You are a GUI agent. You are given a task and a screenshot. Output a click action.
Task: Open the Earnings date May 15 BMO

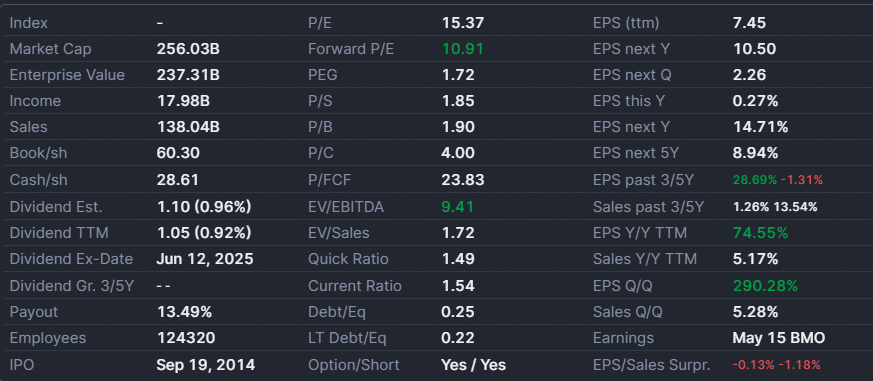tap(779, 338)
